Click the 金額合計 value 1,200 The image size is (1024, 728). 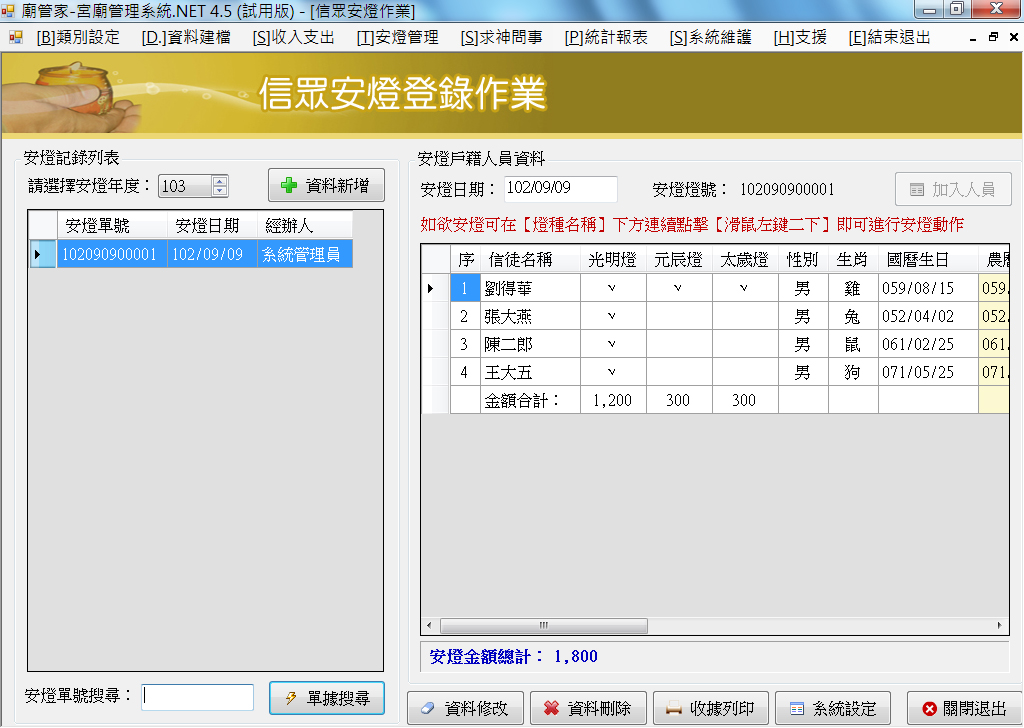coord(613,400)
